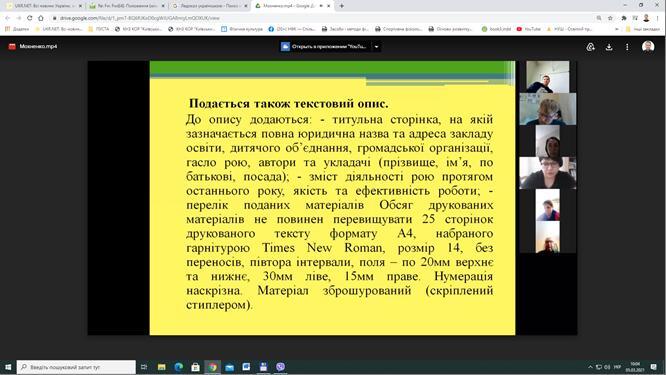The width and height of the screenshot is (666, 375).
Task: Switch to the third browser tab with Google icon
Action: (x=209, y=6)
